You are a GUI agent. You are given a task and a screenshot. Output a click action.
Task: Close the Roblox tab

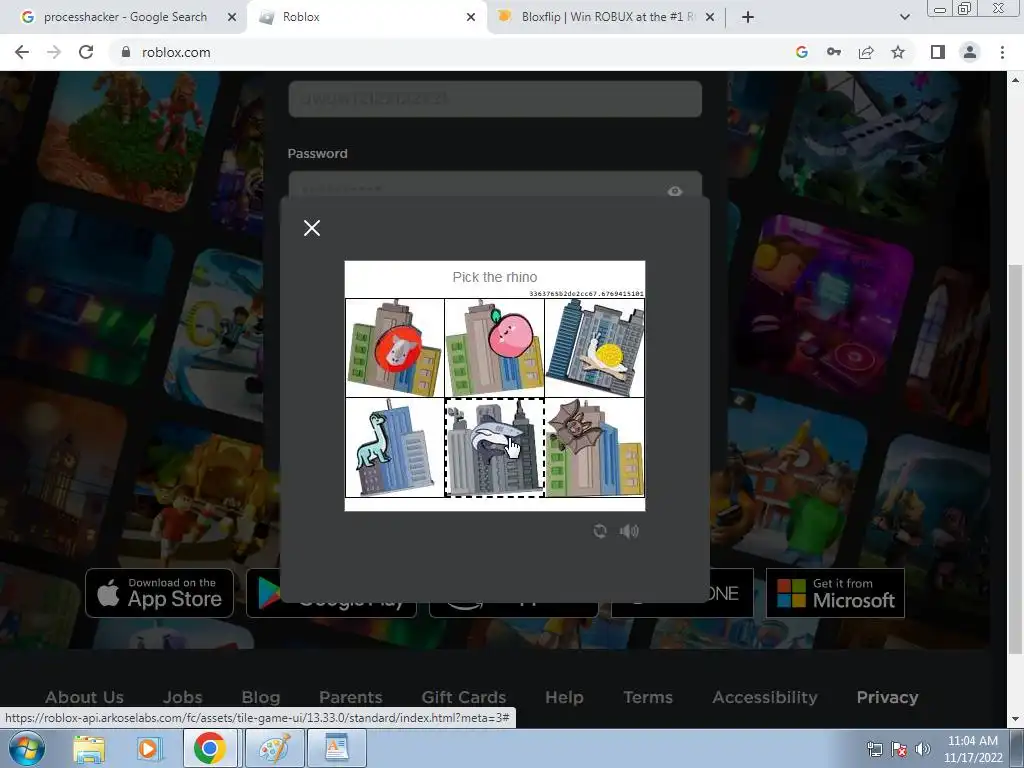pos(471,17)
